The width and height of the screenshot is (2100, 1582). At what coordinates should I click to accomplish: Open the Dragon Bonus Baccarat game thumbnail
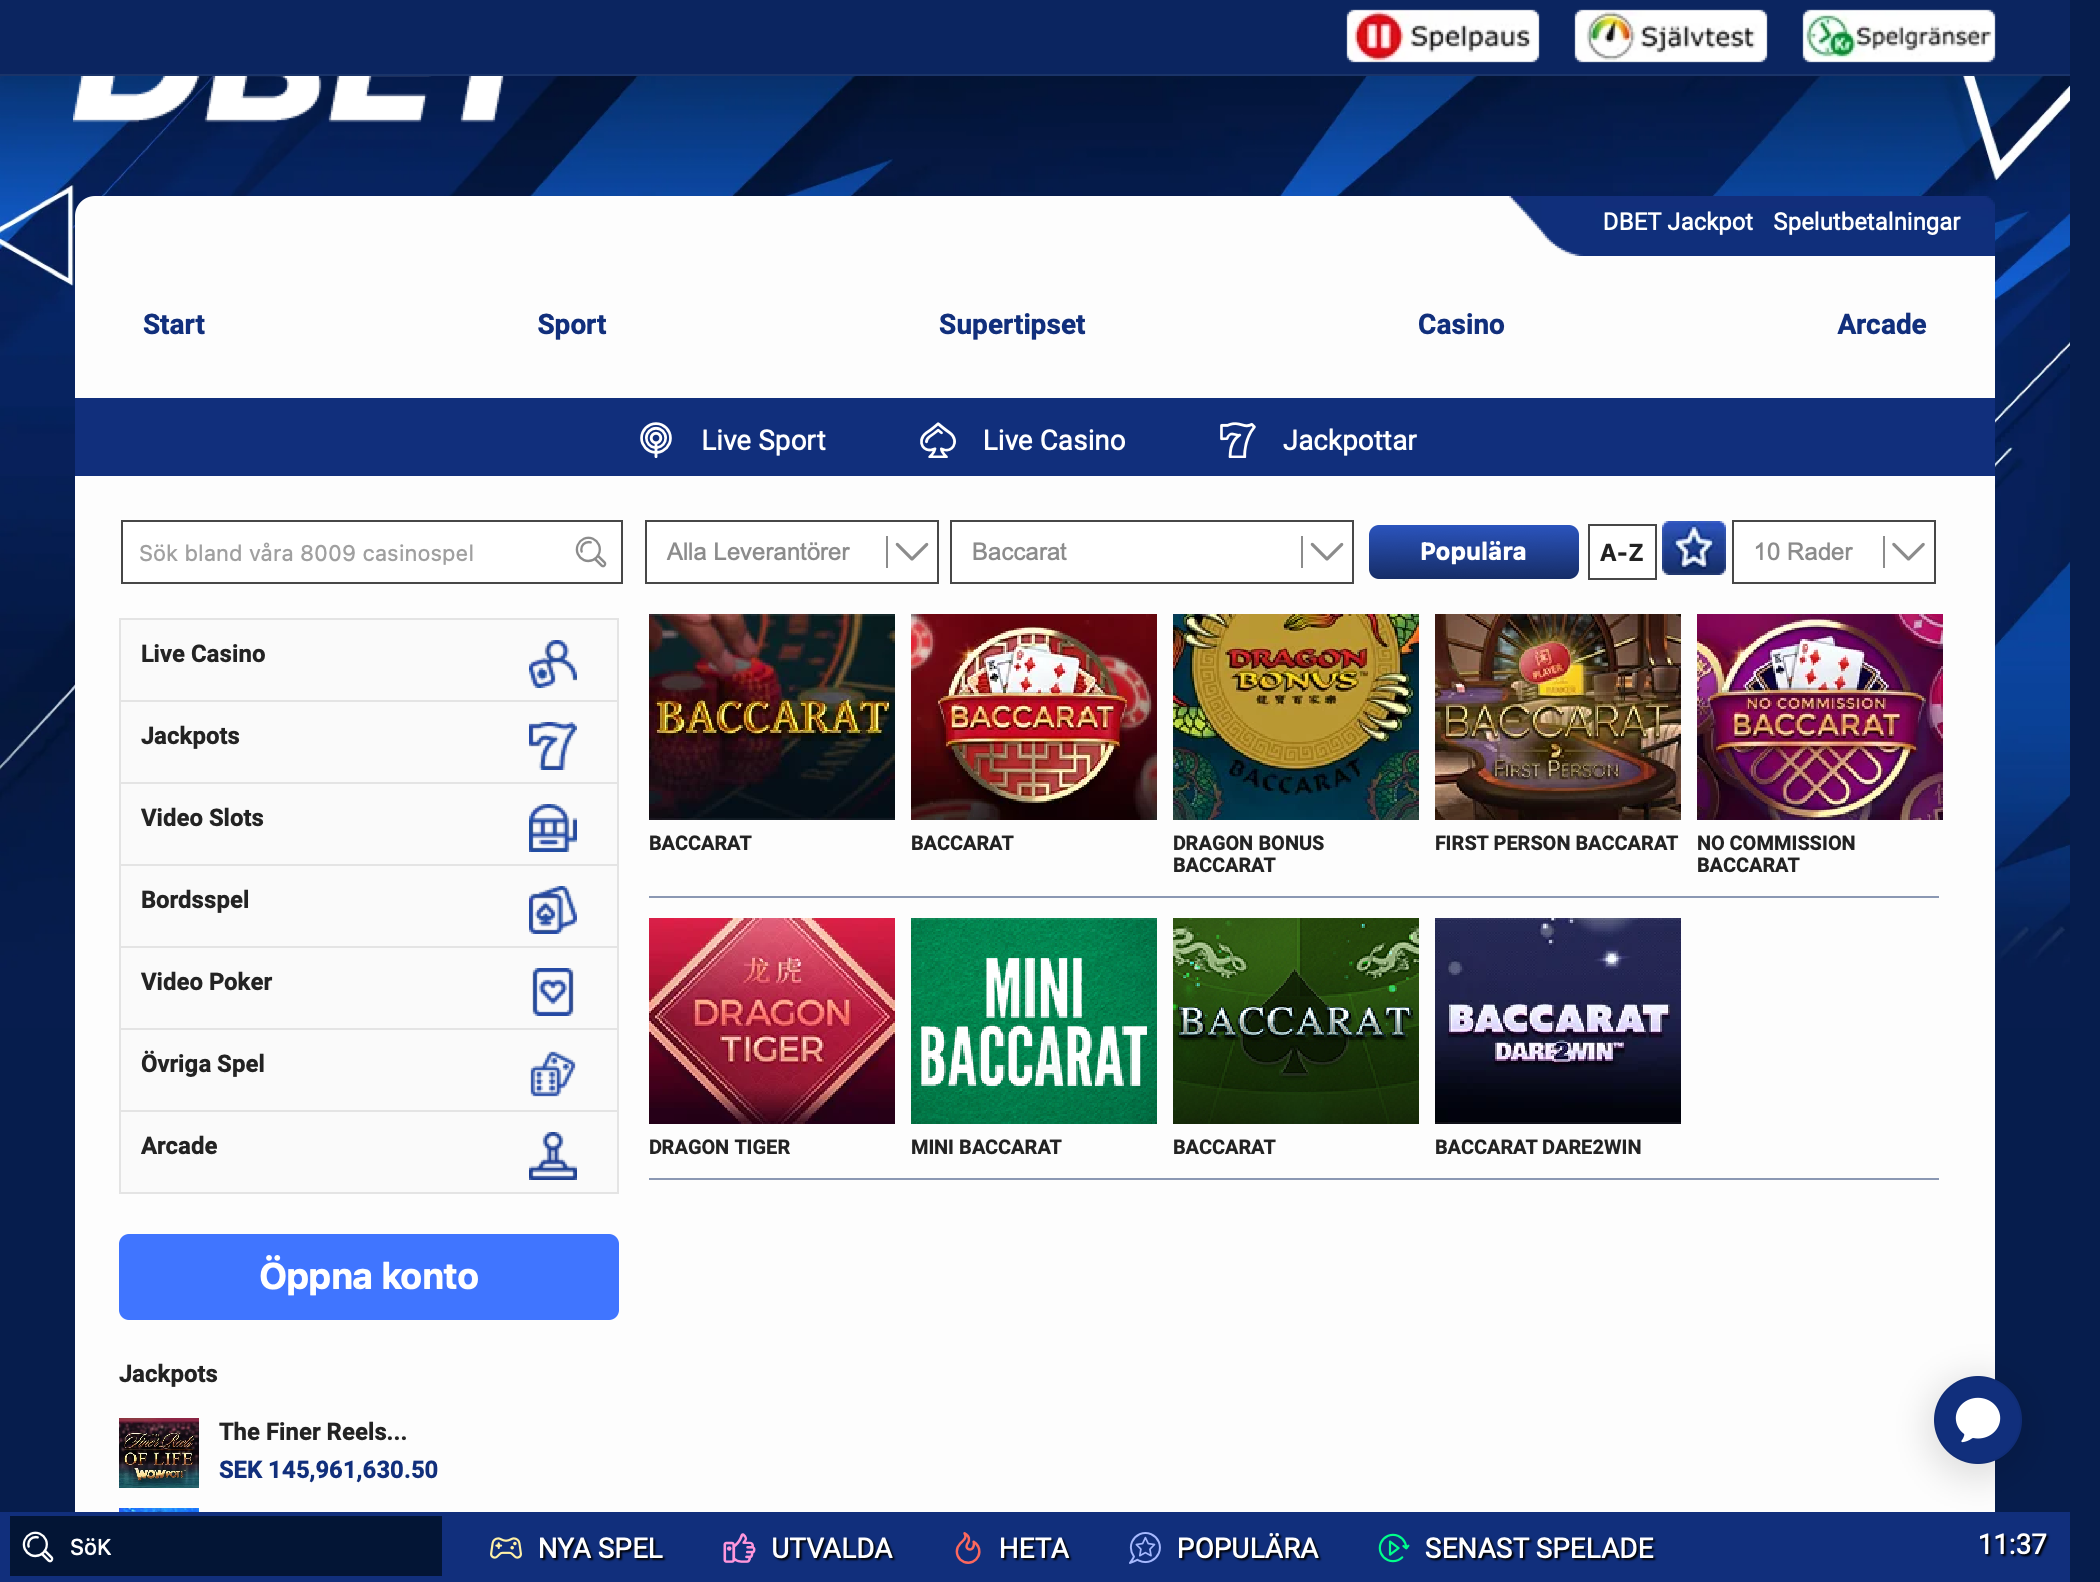(x=1296, y=717)
